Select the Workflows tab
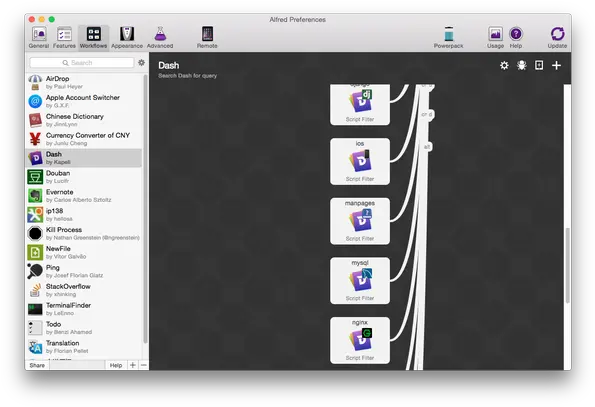Screen dimensions: 595x407 coord(93,38)
